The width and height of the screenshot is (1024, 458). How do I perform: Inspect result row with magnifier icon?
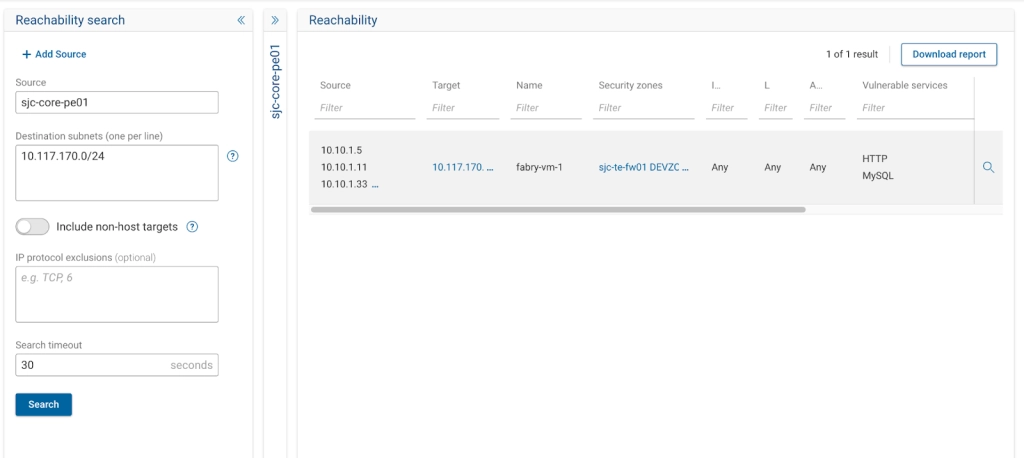point(988,168)
